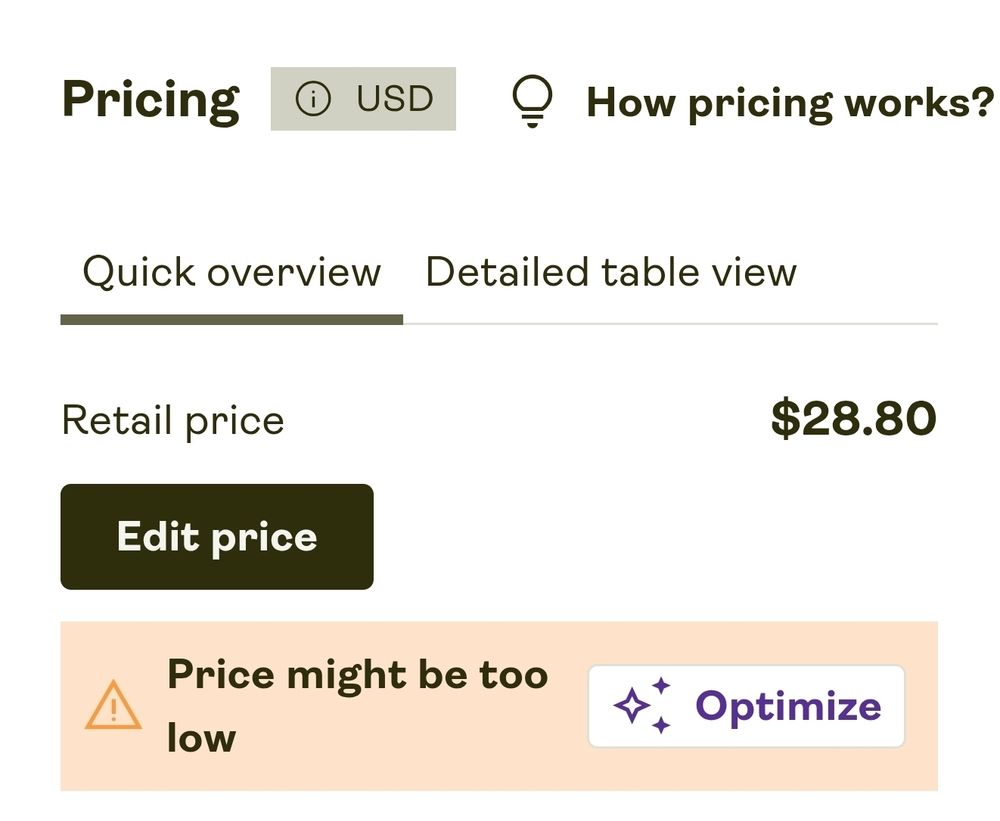Click the gray divider line under Detailed table view
This screenshot has height=821, width=1000.
670,324
